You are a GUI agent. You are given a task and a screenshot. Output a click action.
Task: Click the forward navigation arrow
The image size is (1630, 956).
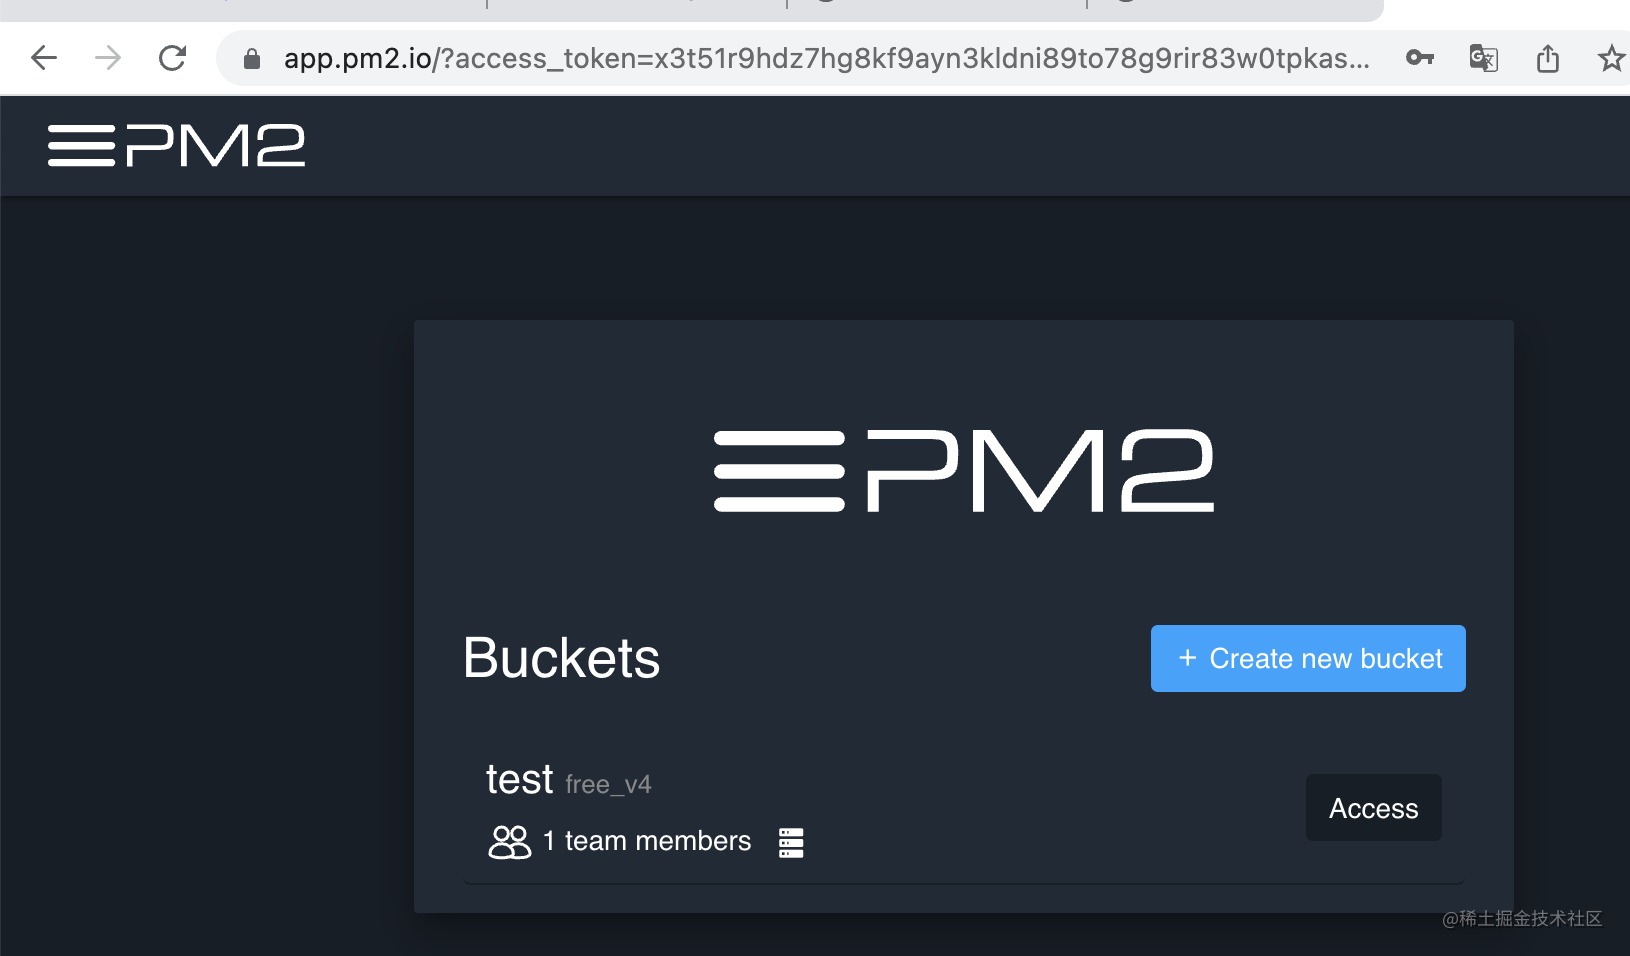(107, 58)
